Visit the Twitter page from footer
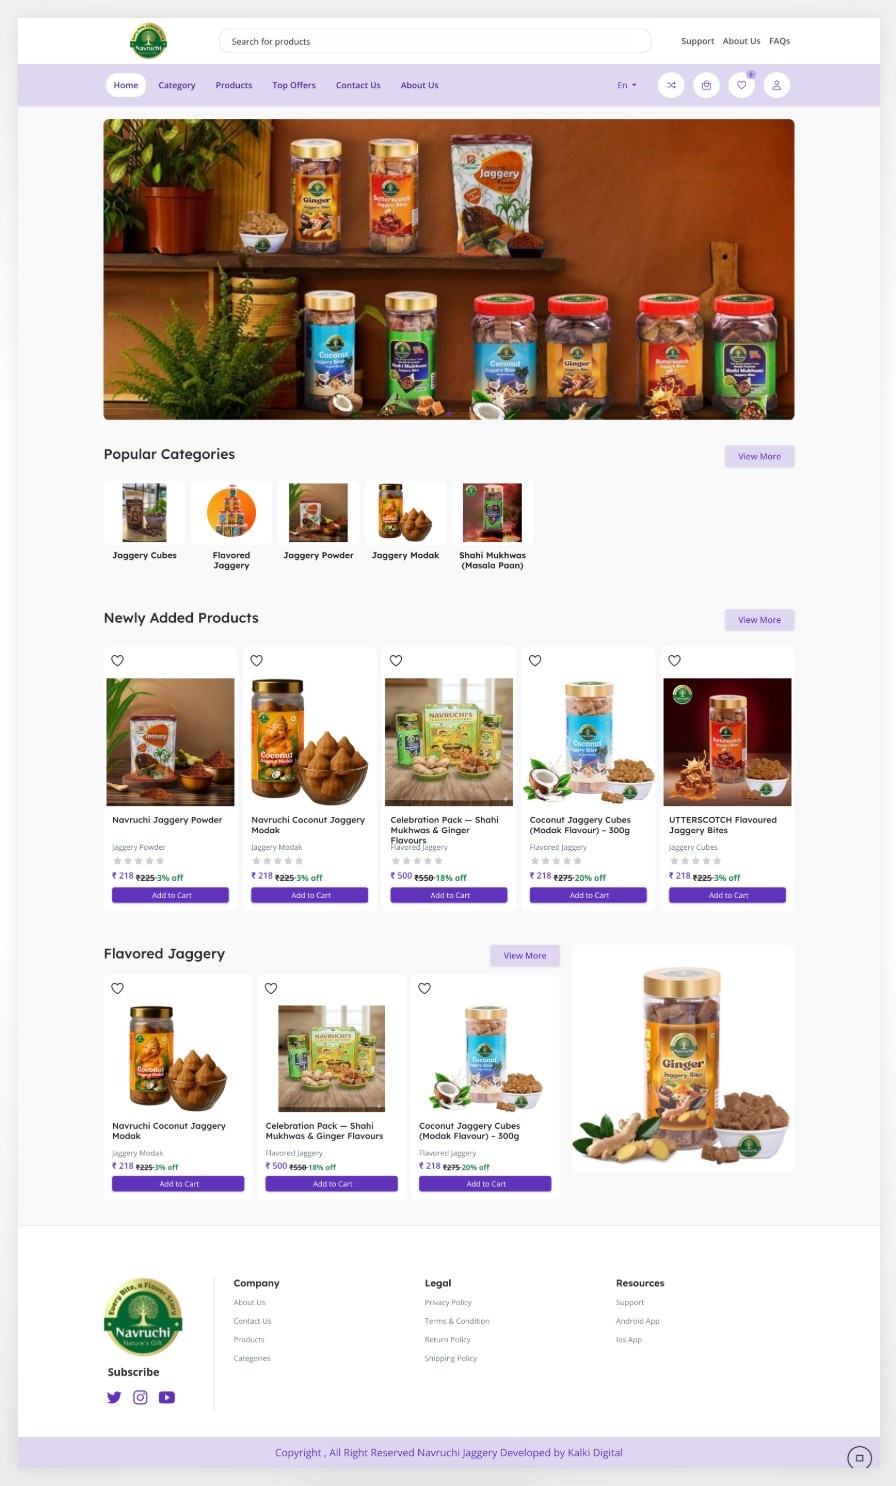The image size is (896, 1486). pos(114,1397)
